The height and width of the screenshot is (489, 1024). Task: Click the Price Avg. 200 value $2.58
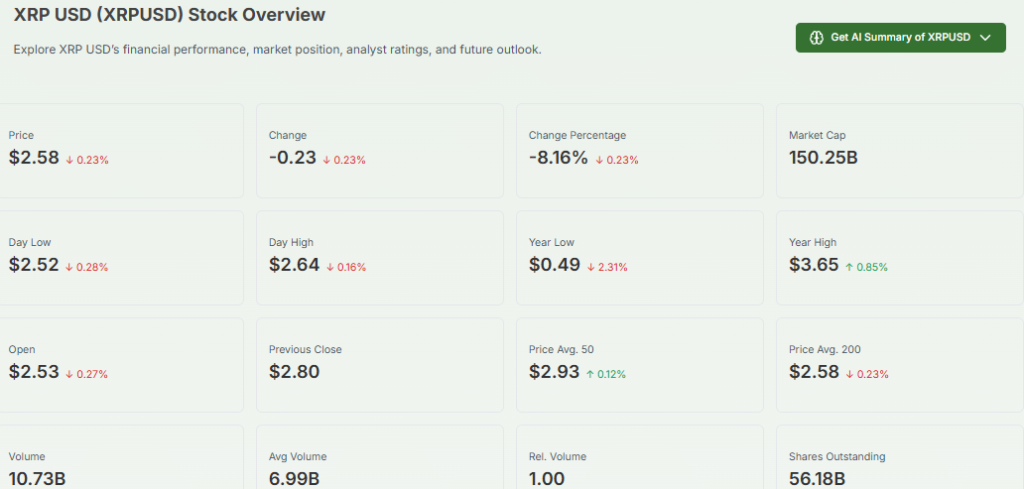pos(813,373)
